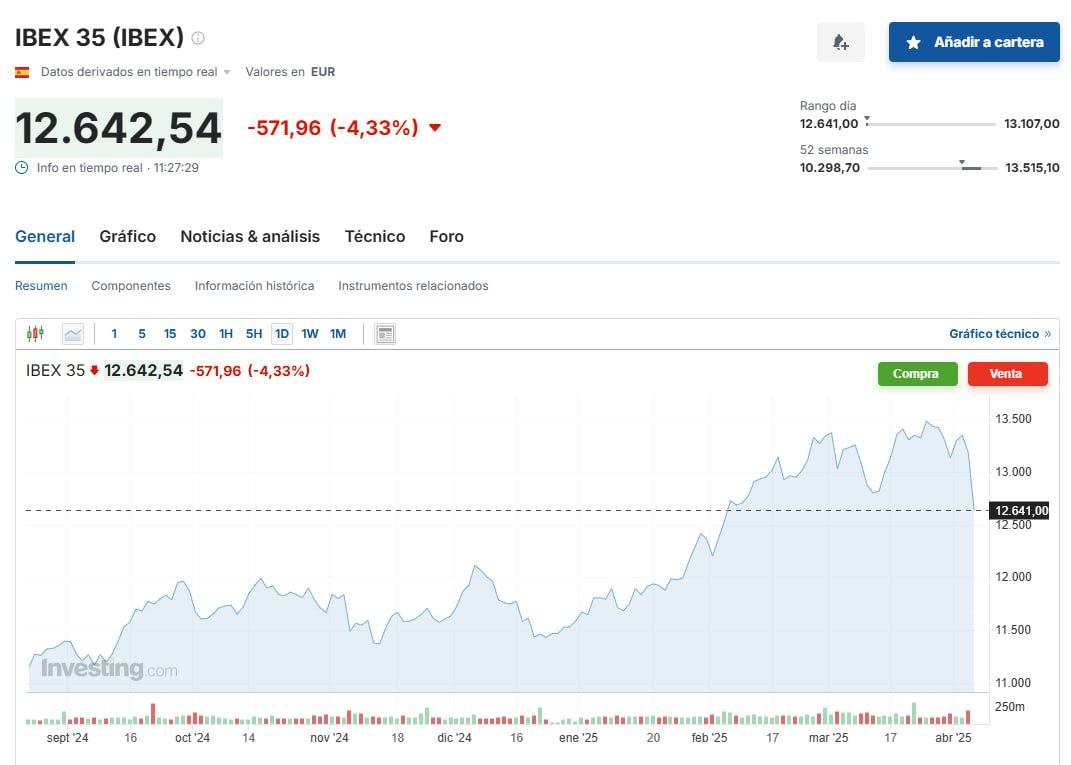Click the red down arrow in chart header
Screen dimensions: 1071x765
(94, 371)
